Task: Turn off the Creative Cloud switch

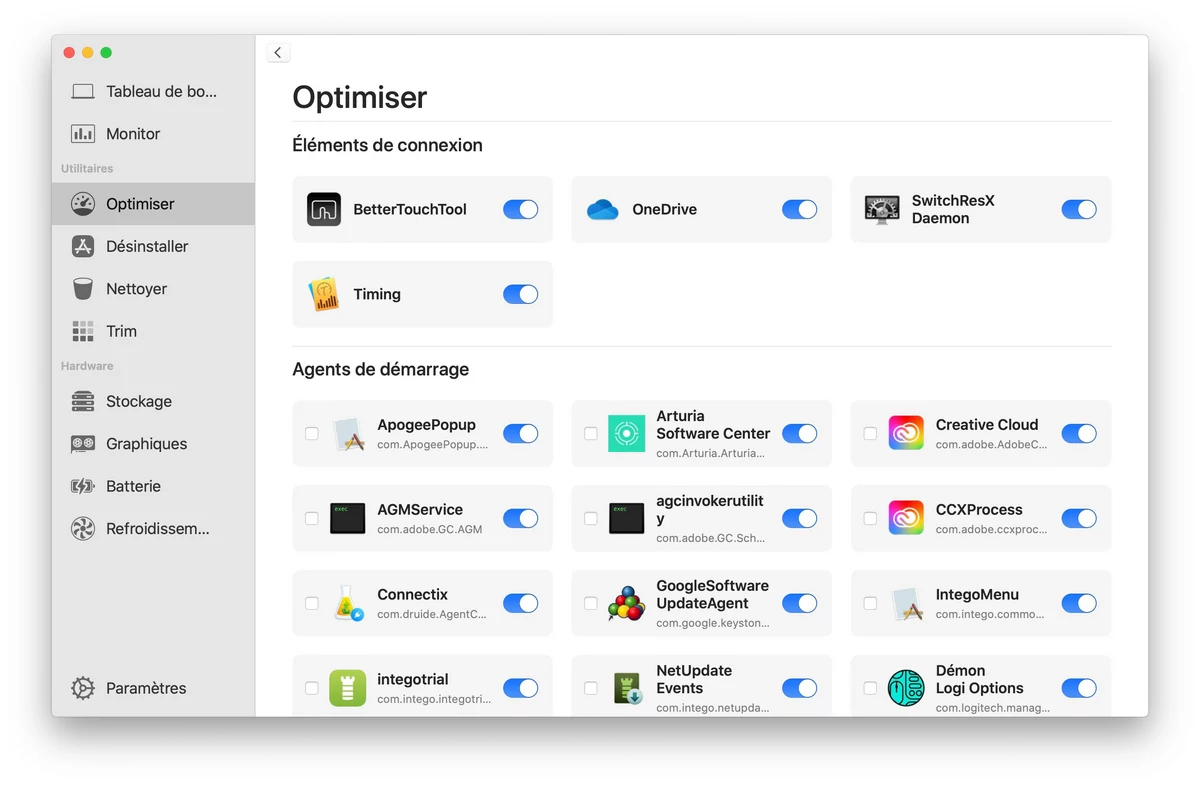Action: tap(1079, 433)
